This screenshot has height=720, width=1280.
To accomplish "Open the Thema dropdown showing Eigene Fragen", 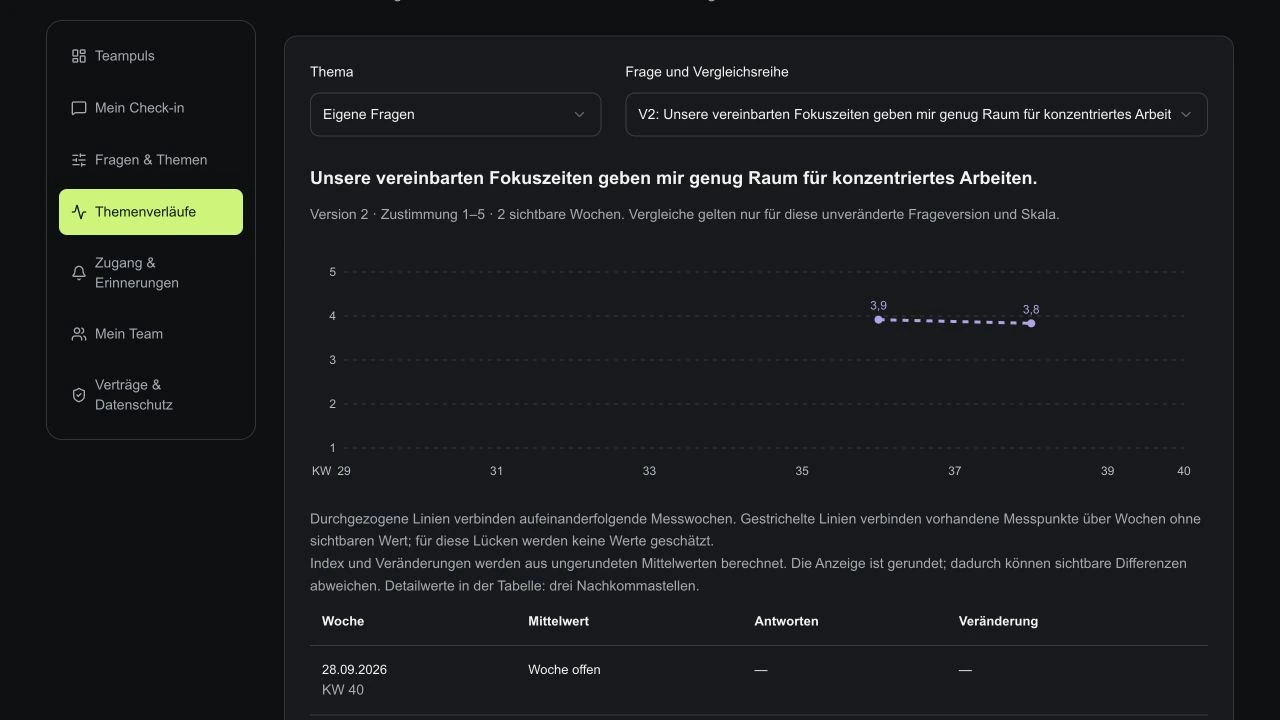I will coord(455,114).
